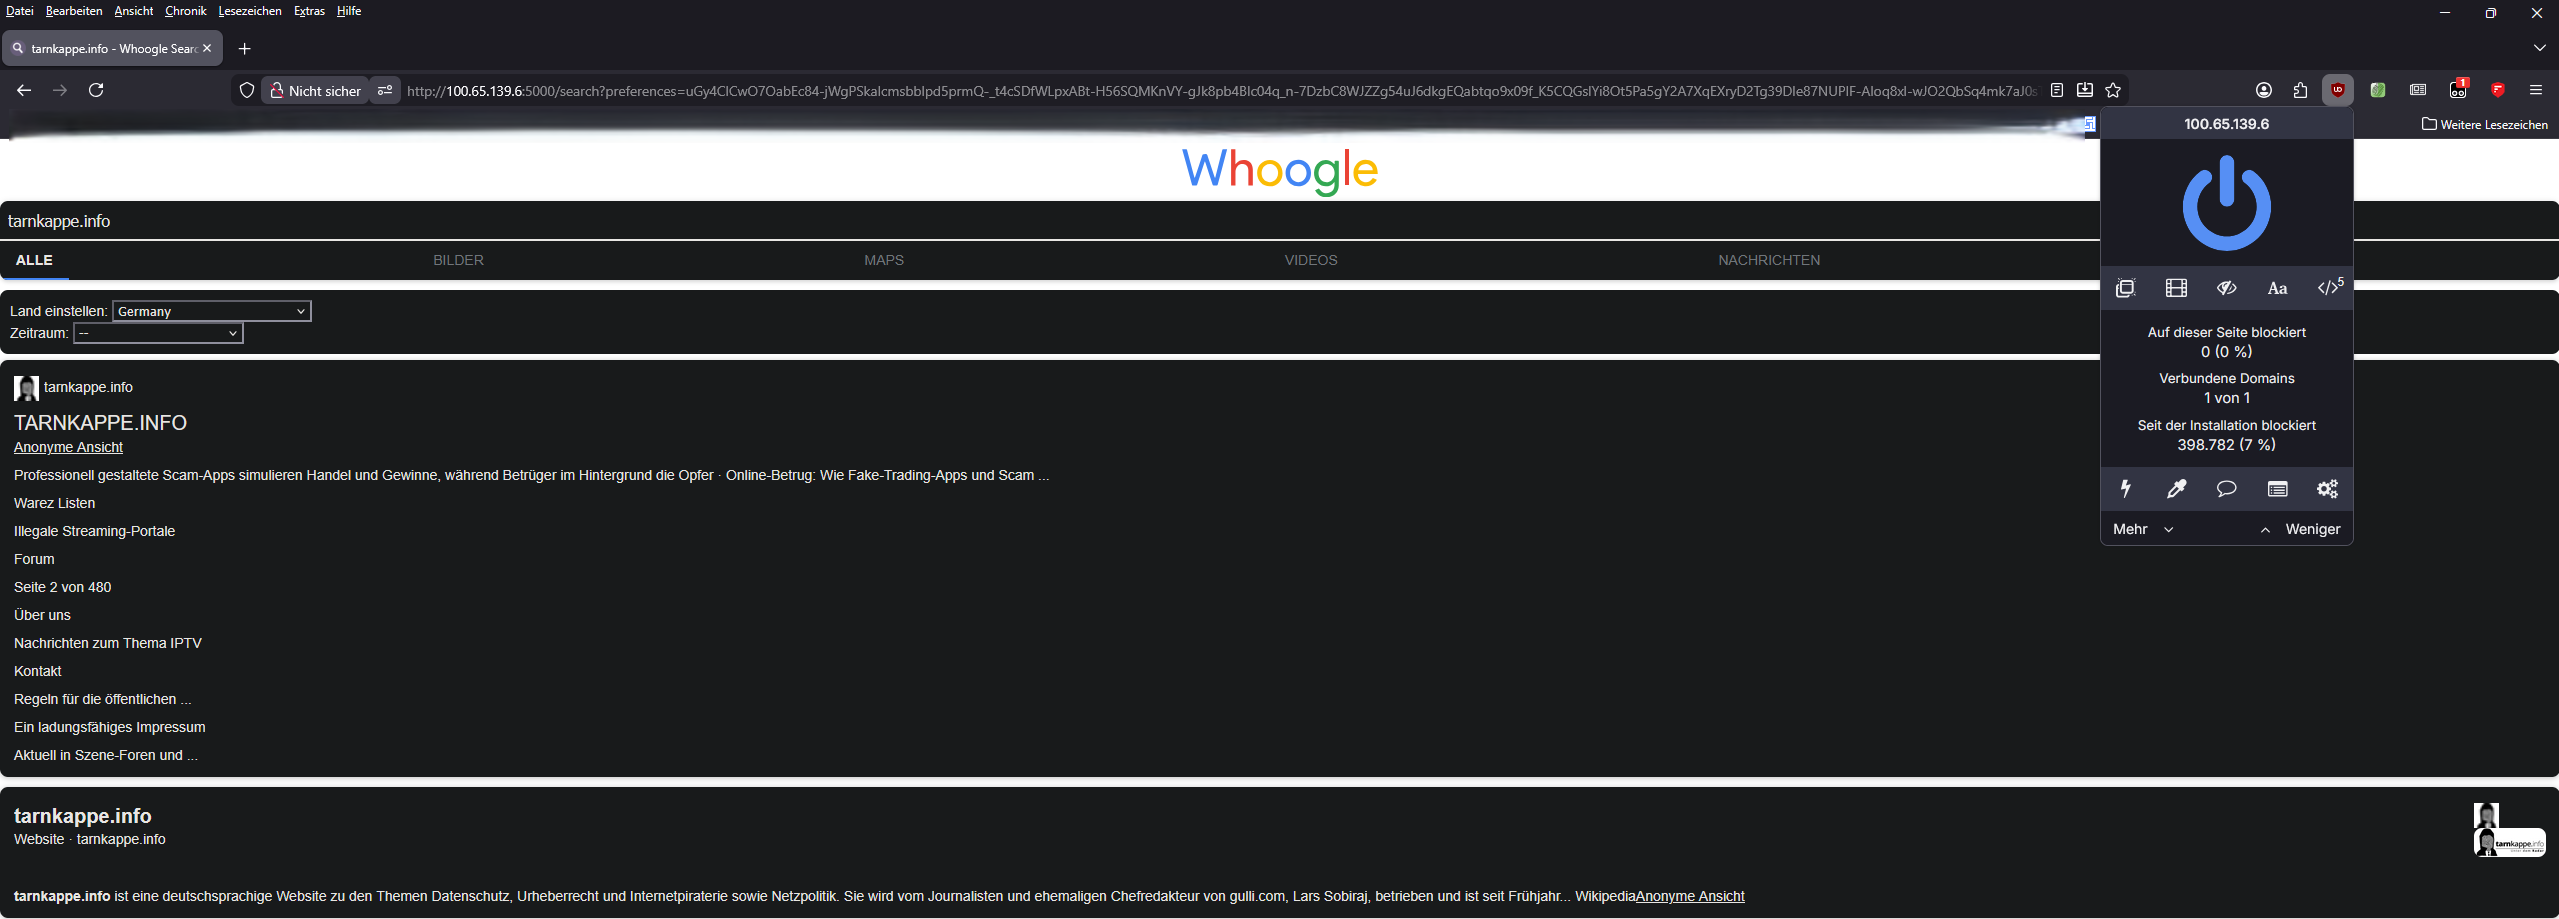The image size is (2559, 919).
Task: Enter element zapper mode (lightning icon)
Action: 2125,489
